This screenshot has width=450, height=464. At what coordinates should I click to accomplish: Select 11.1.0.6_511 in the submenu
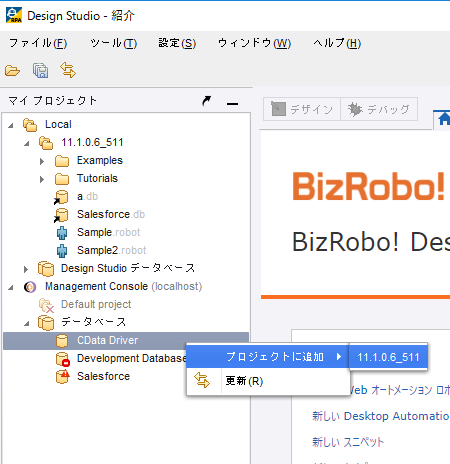388,357
